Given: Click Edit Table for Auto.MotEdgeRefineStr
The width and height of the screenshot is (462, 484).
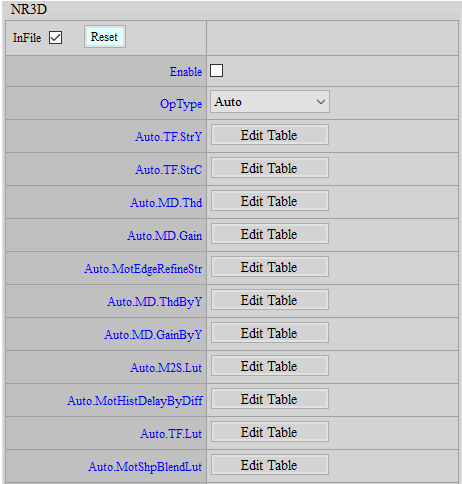Looking at the screenshot, I should (270, 267).
